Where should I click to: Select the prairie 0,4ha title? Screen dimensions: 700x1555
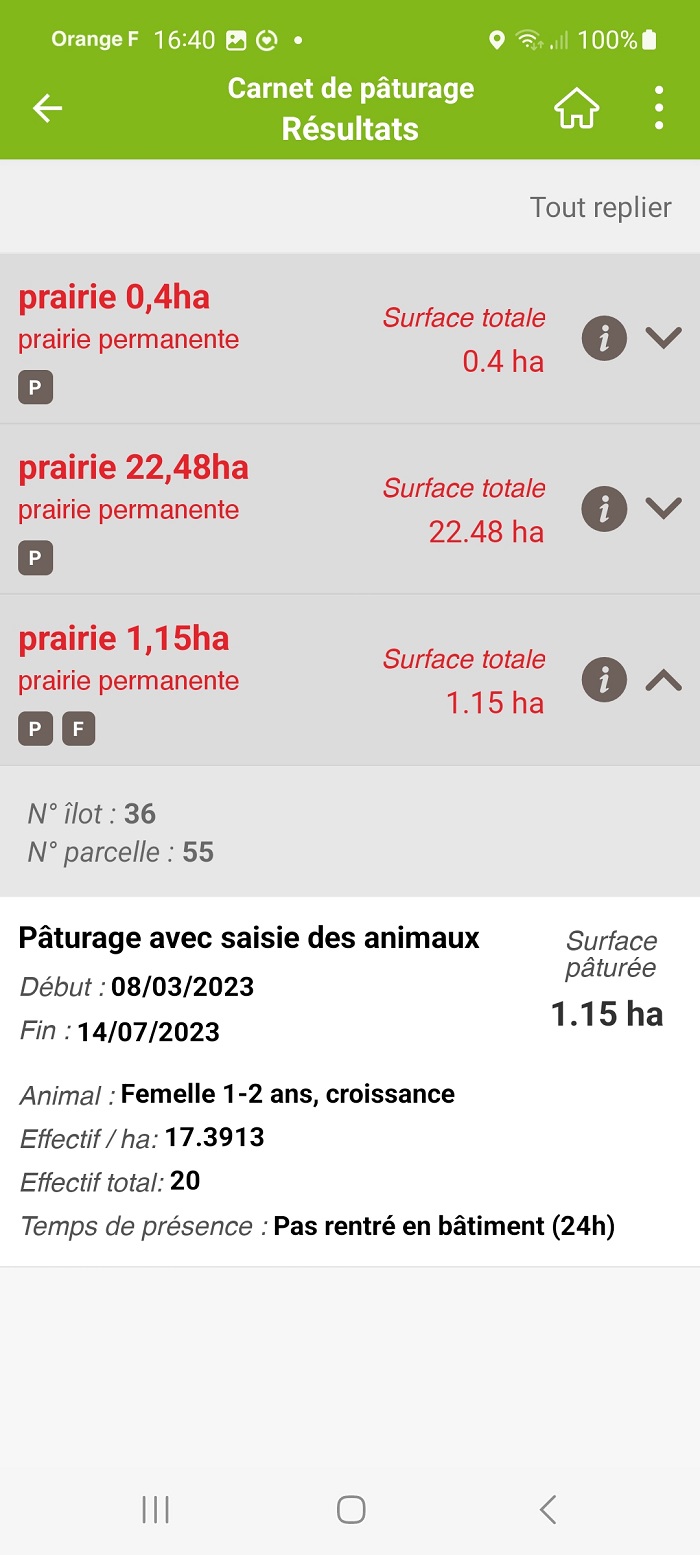coord(114,298)
